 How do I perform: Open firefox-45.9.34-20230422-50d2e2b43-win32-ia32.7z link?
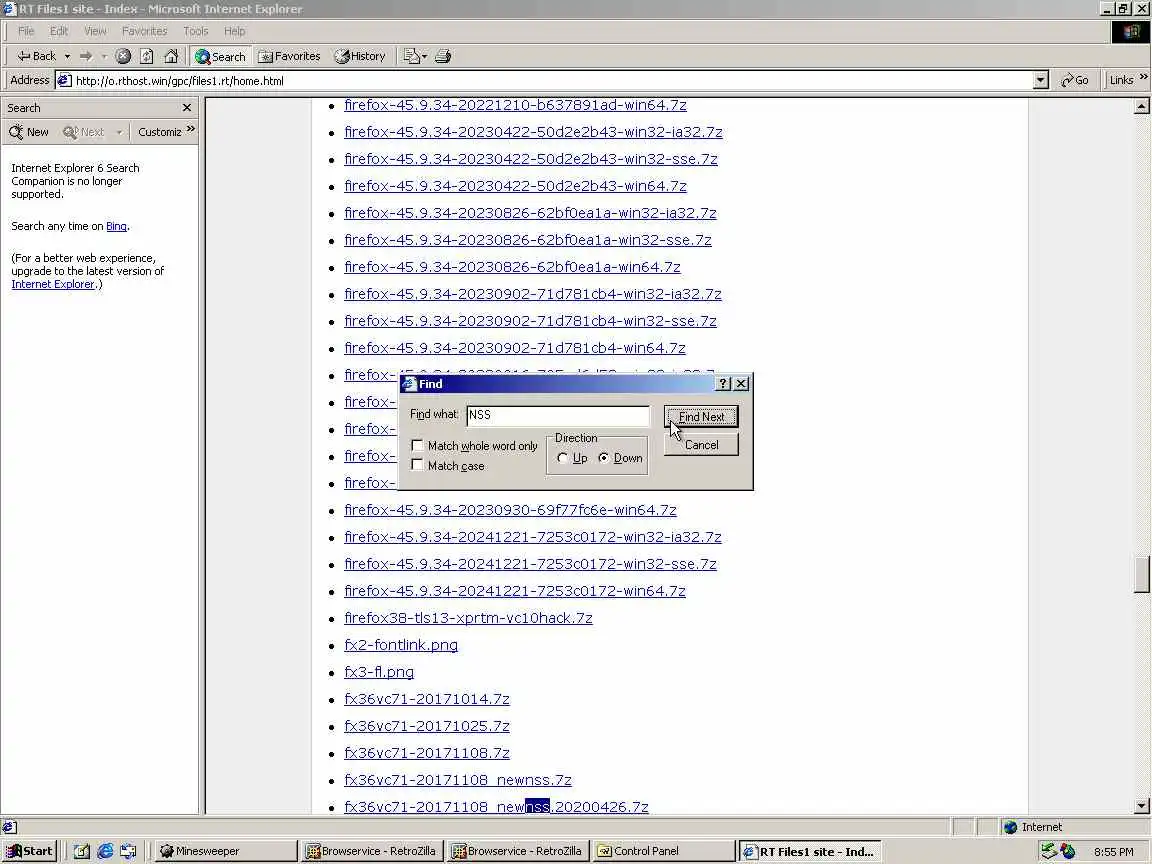tap(533, 132)
